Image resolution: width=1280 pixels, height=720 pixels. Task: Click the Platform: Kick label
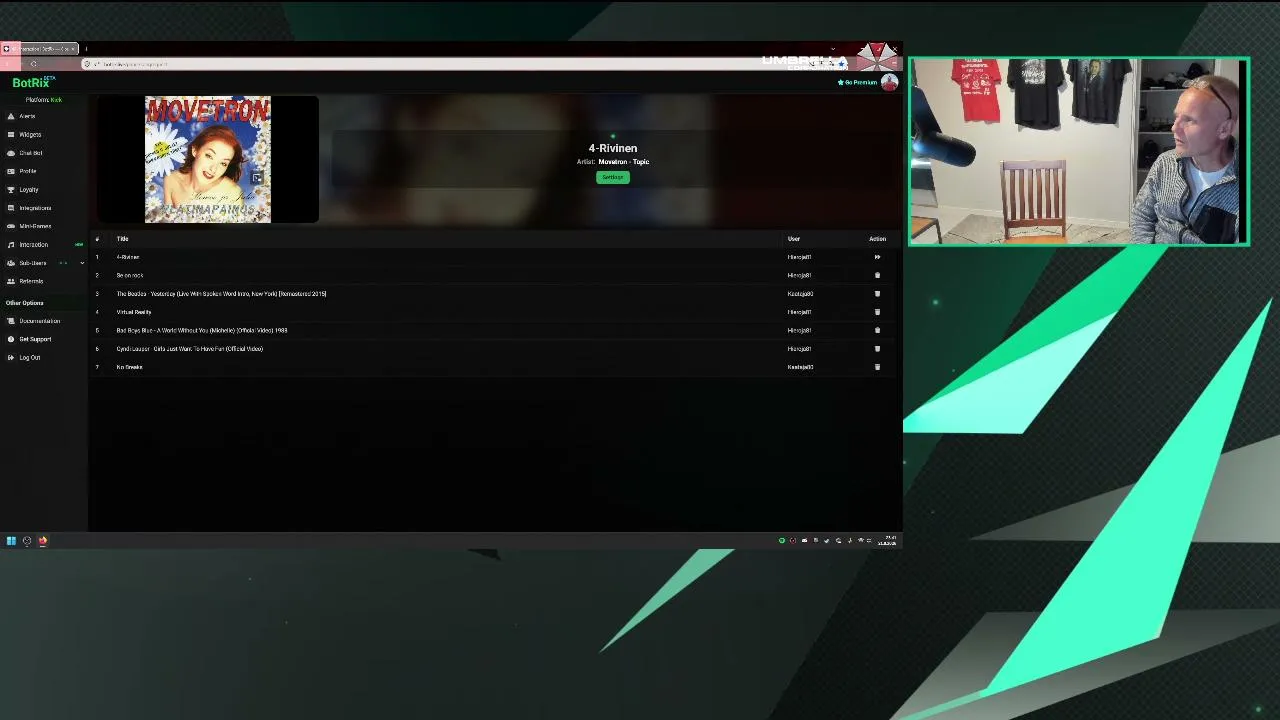(44, 100)
